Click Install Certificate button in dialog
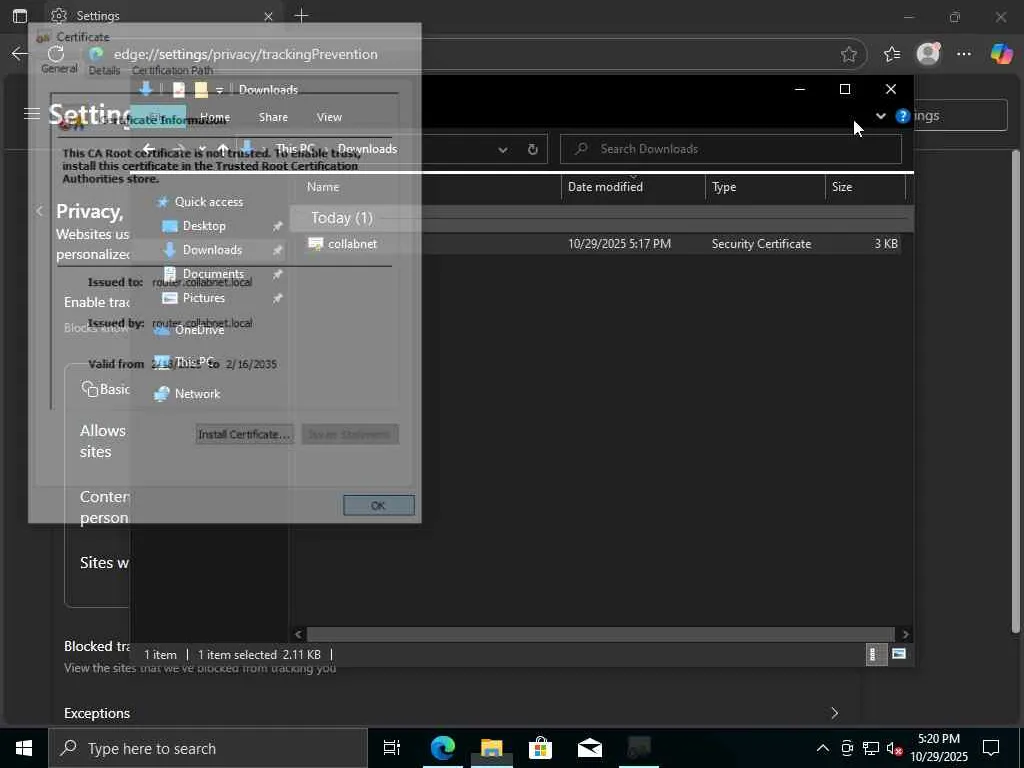 point(244,434)
